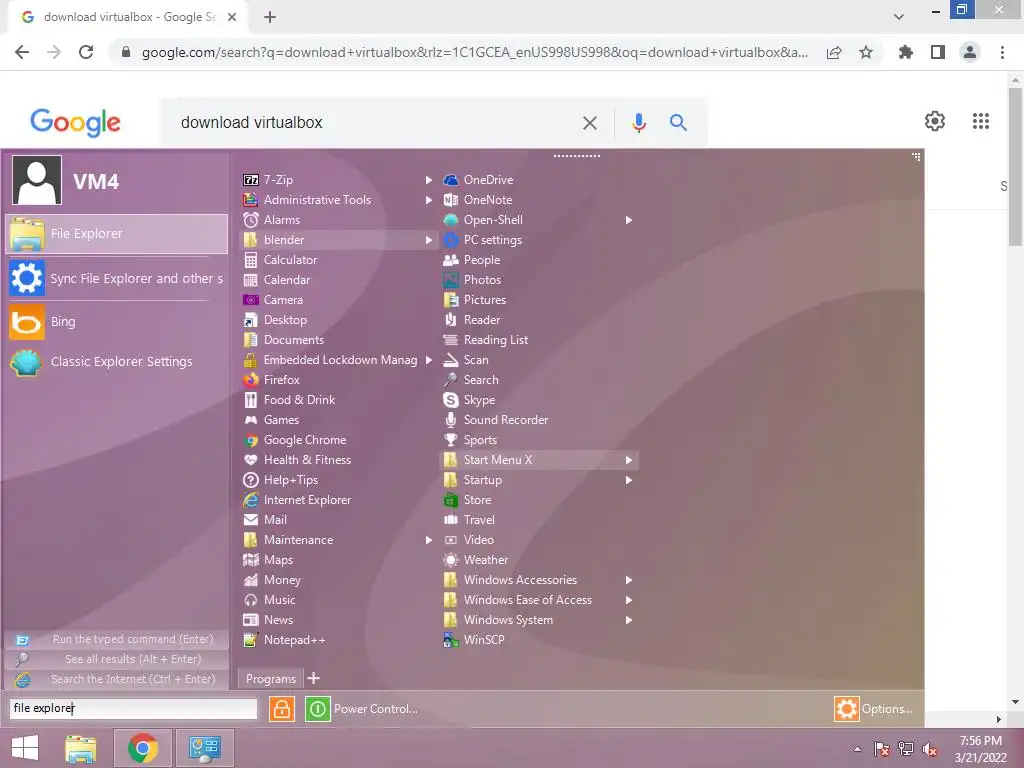Click the Windows Start button
1024x768 pixels.
[25, 748]
